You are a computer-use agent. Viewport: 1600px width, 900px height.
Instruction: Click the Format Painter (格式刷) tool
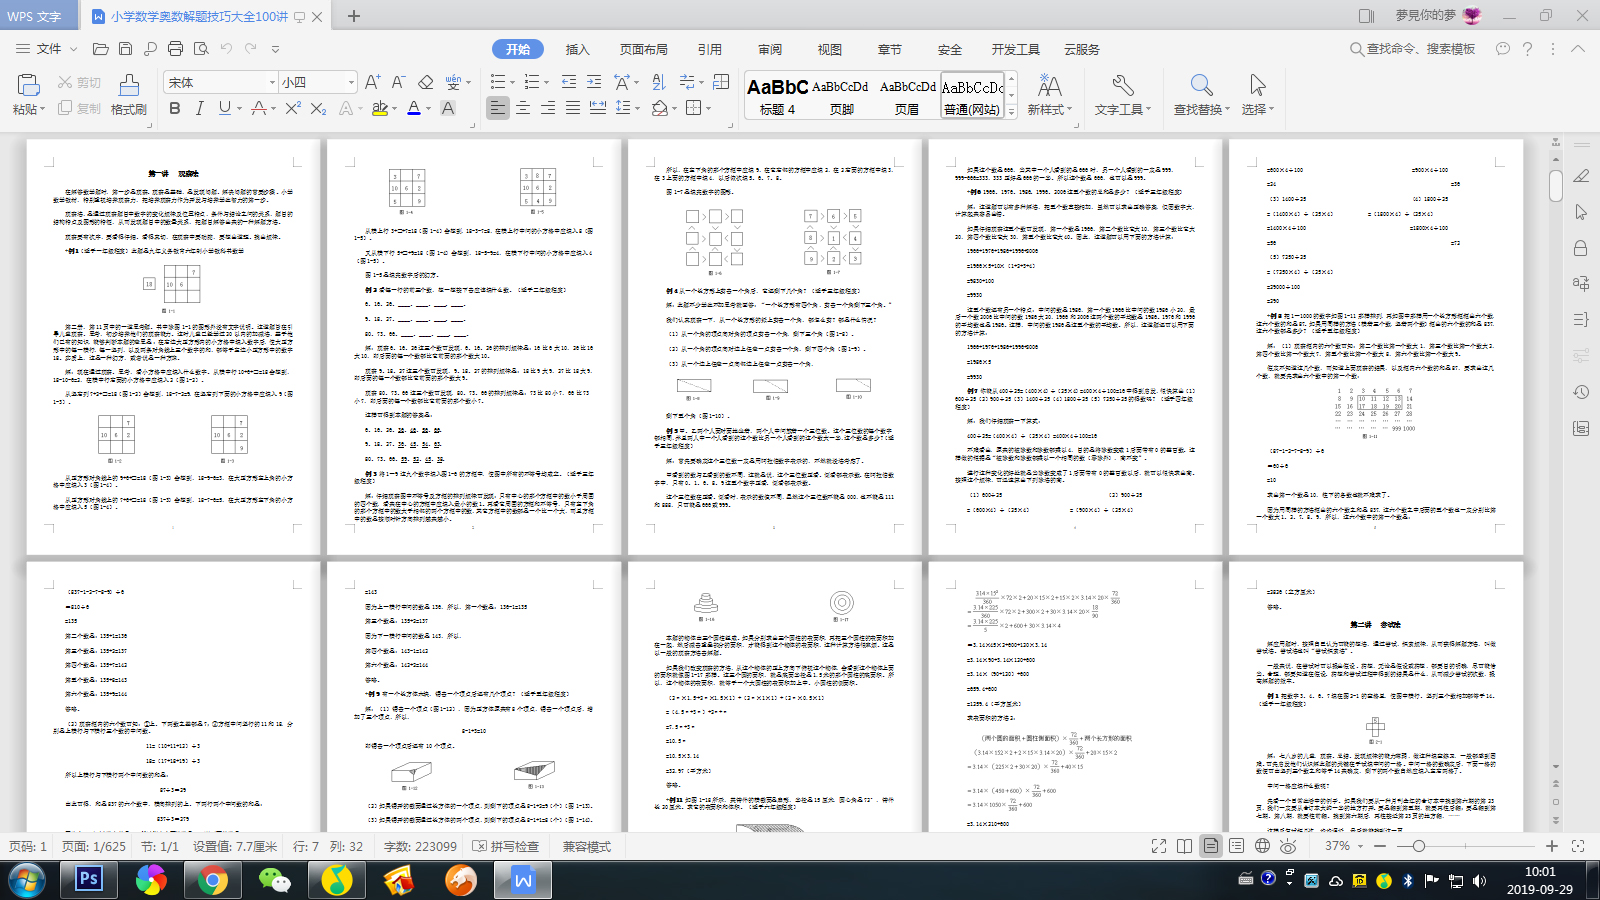[x=128, y=95]
